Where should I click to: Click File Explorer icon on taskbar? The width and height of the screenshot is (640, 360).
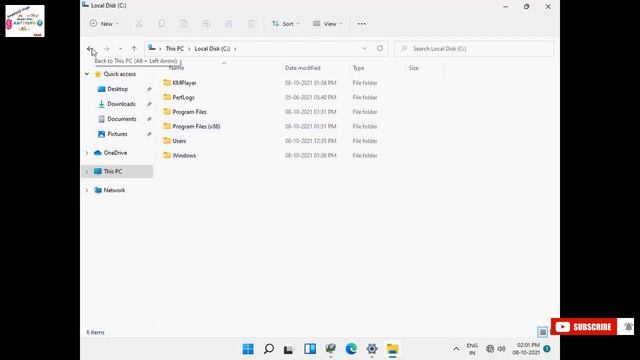393,349
